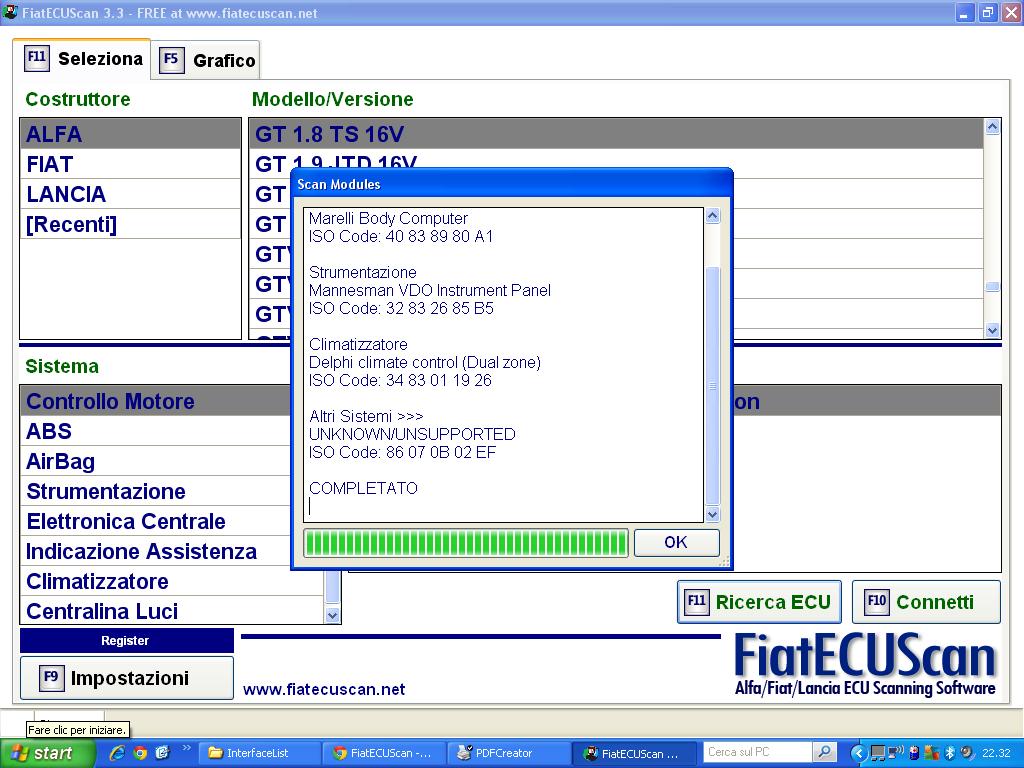Switch to the Grafico tab

pyautogui.click(x=206, y=60)
